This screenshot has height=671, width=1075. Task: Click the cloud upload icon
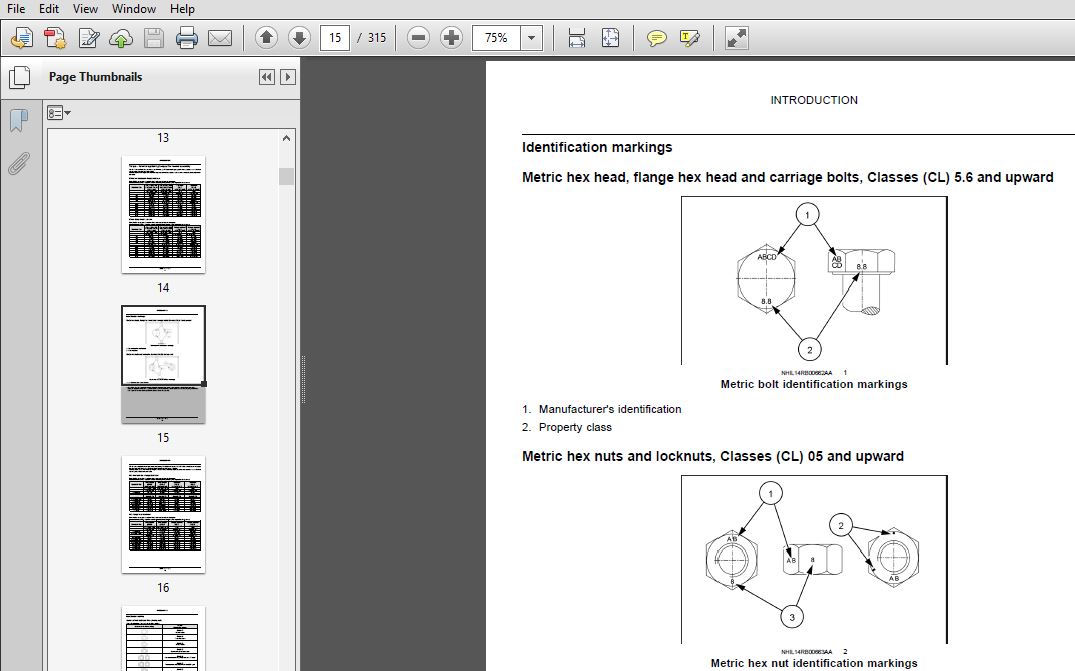pos(121,38)
